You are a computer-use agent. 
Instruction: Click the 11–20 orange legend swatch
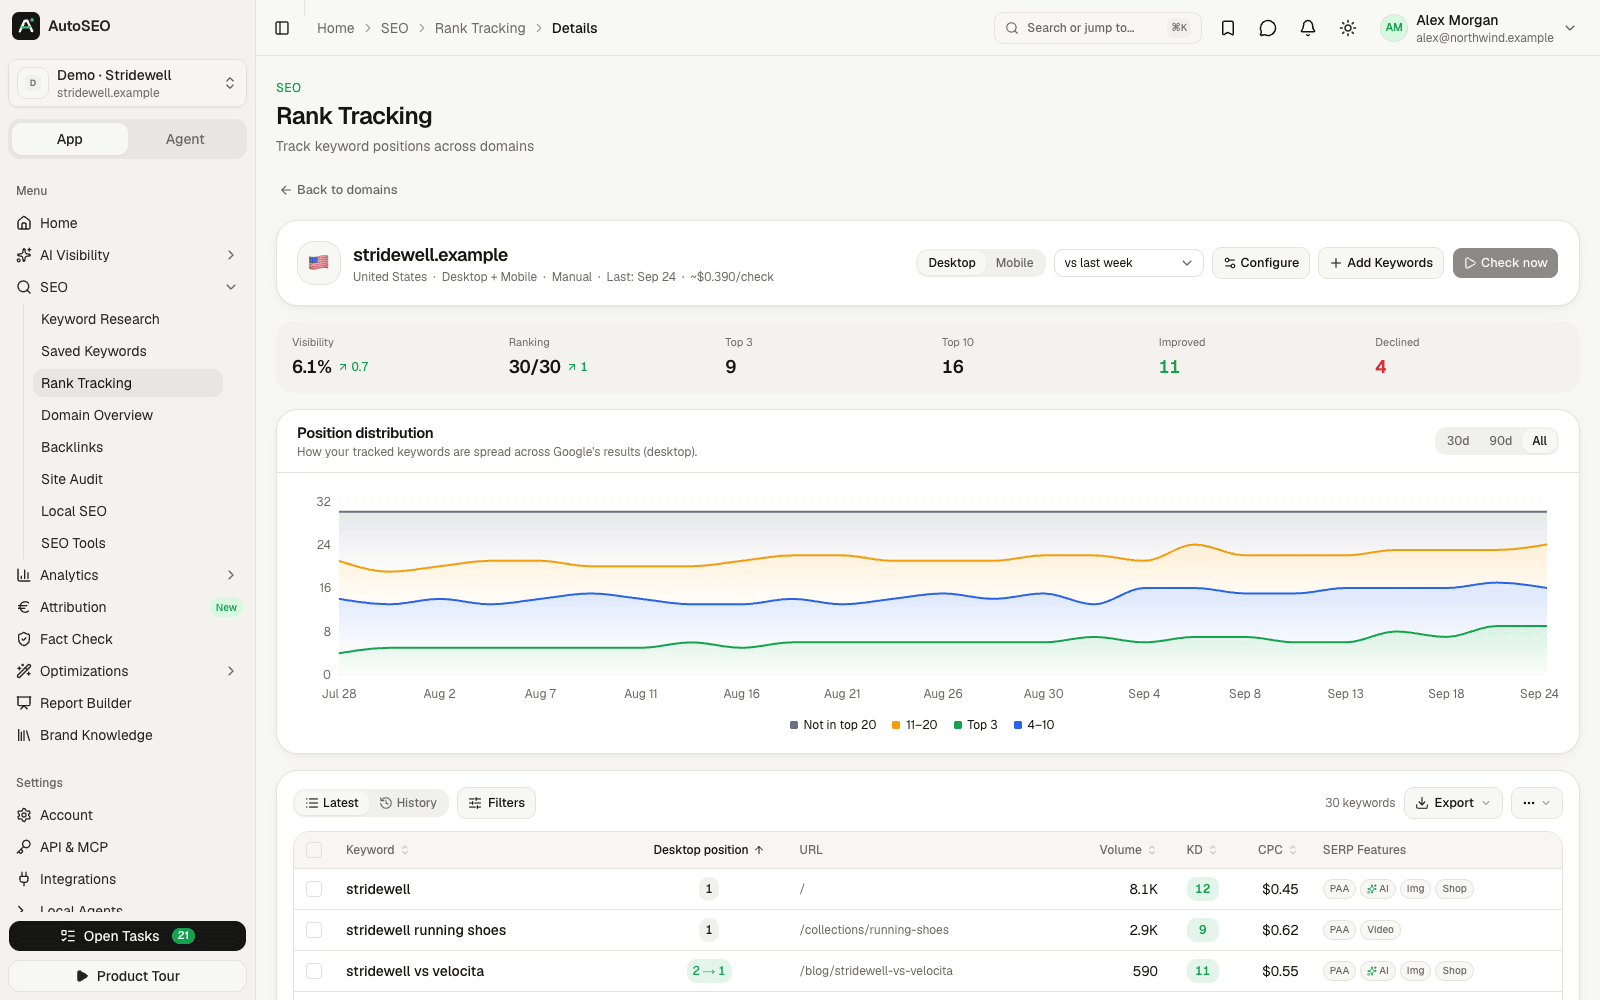tap(896, 725)
